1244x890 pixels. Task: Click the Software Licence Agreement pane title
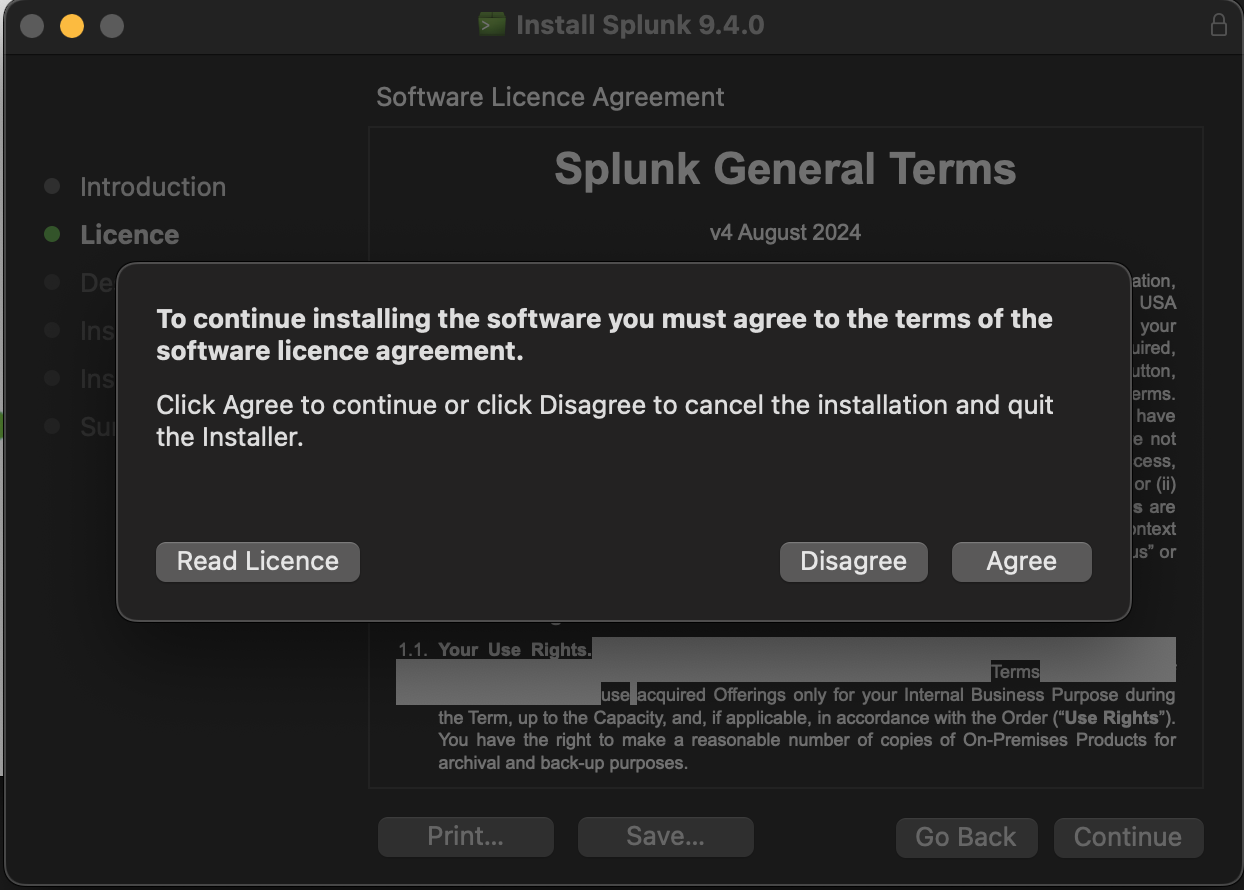pos(550,97)
